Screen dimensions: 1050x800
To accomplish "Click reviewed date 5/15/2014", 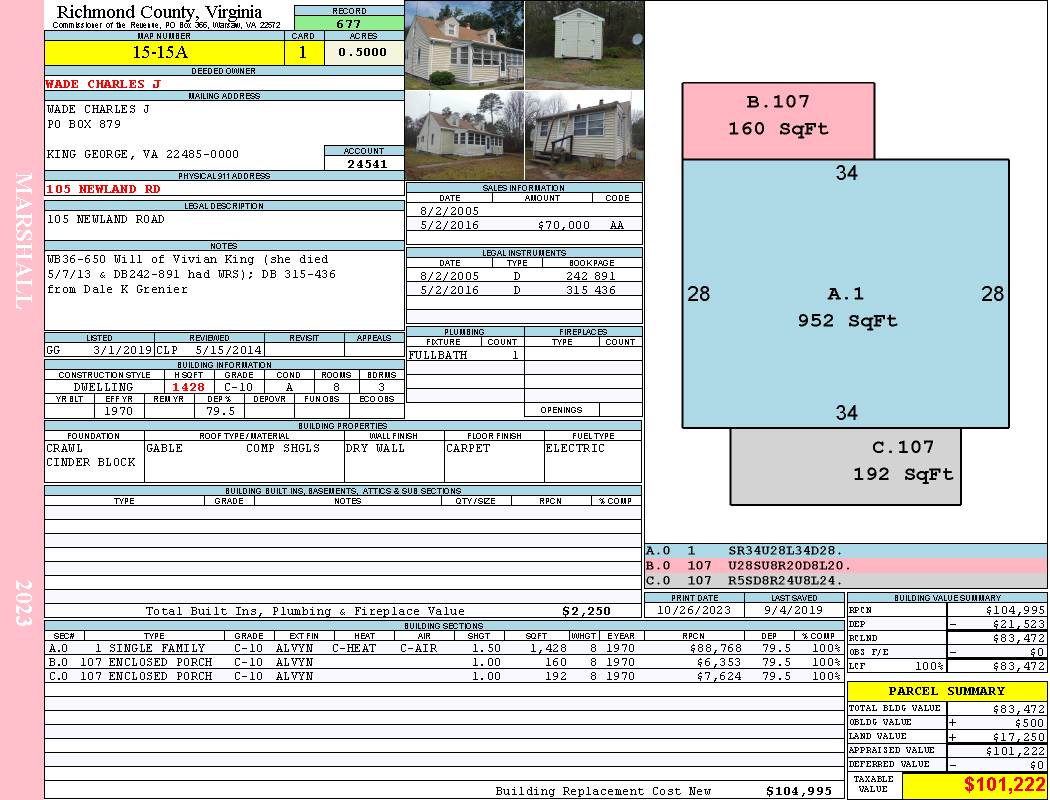I will tap(228, 350).
